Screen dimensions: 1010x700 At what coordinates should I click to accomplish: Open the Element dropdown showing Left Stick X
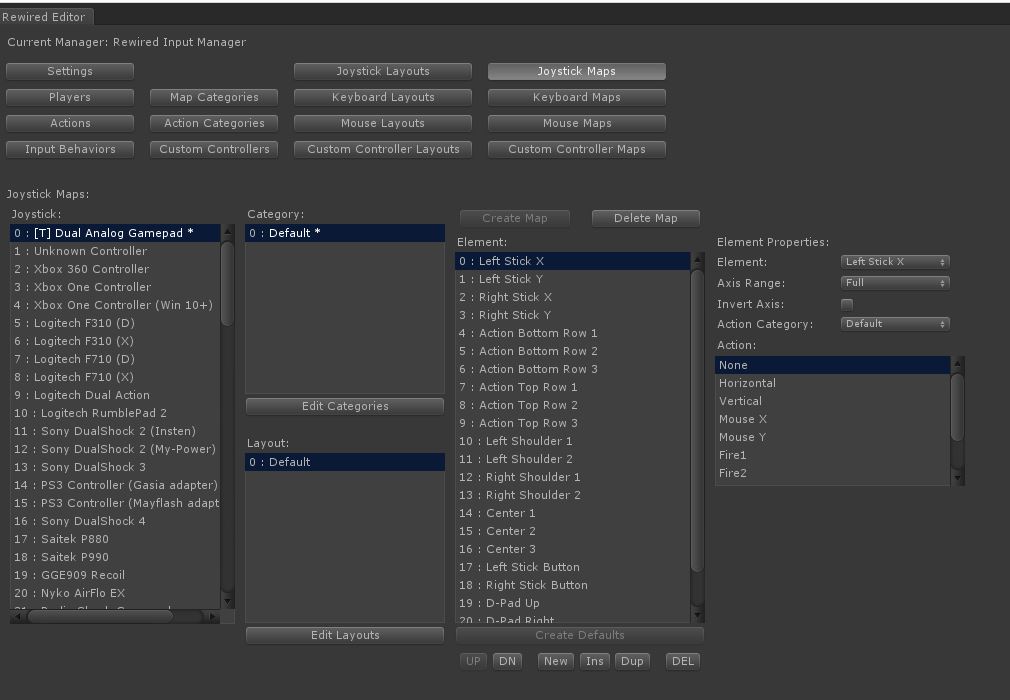pyautogui.click(x=893, y=261)
